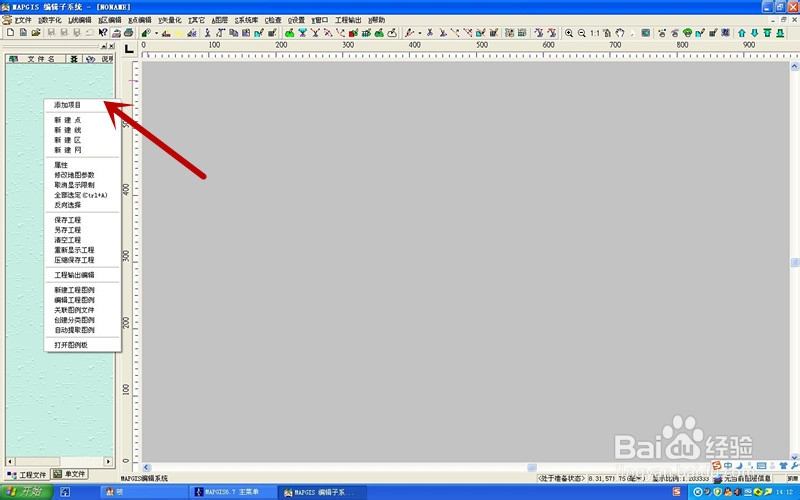Click canvas vertical scrollbar up arrow
Viewport: 800px width, 500px height.
[794, 66]
